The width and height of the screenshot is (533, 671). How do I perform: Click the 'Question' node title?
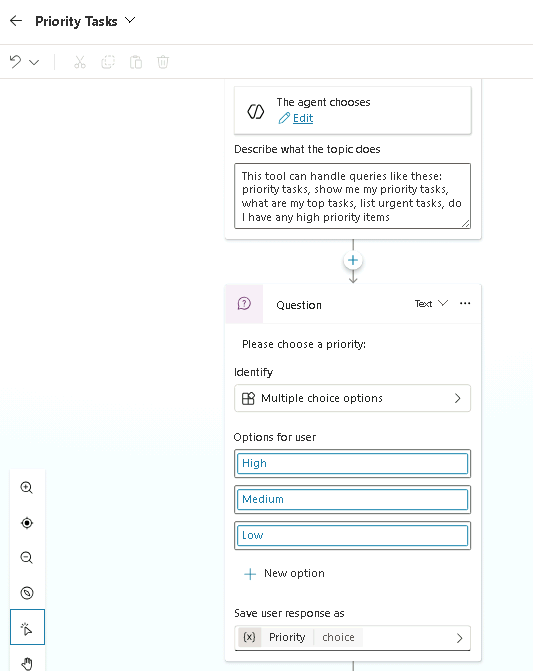point(299,305)
